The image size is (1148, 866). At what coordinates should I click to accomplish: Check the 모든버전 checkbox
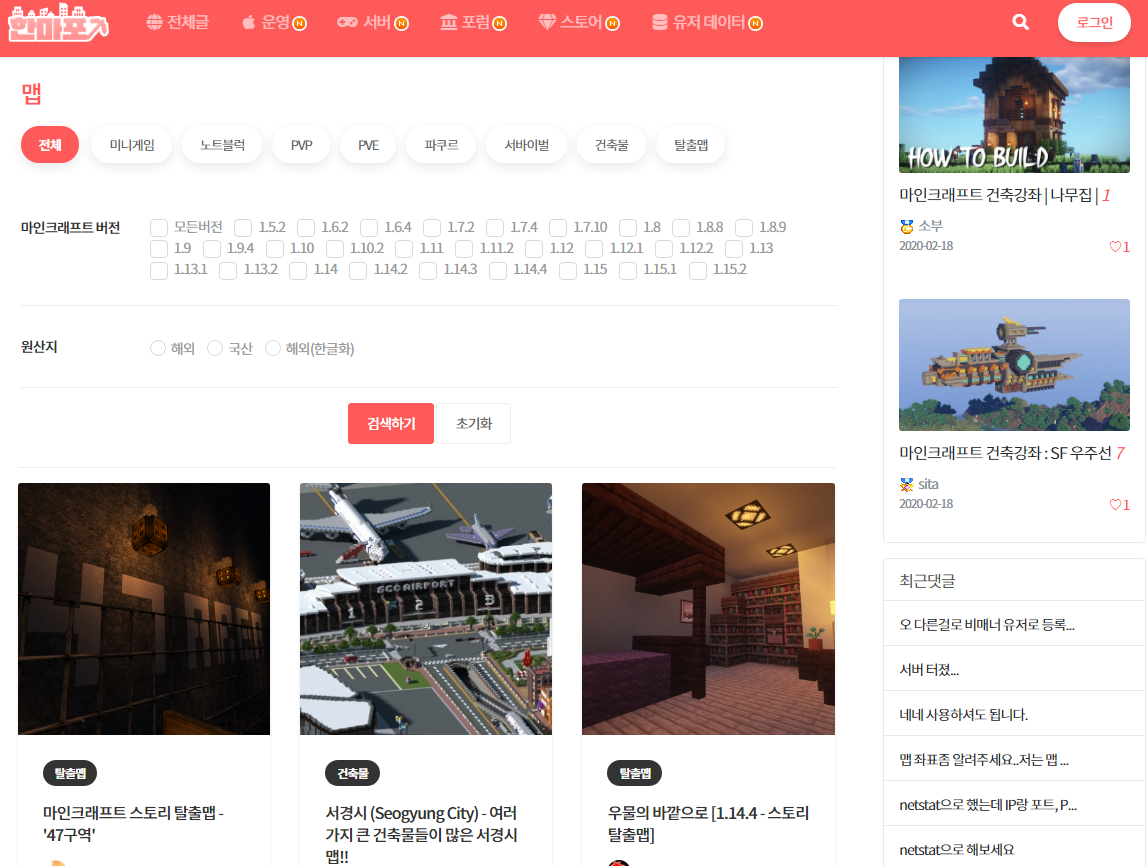pos(159,228)
